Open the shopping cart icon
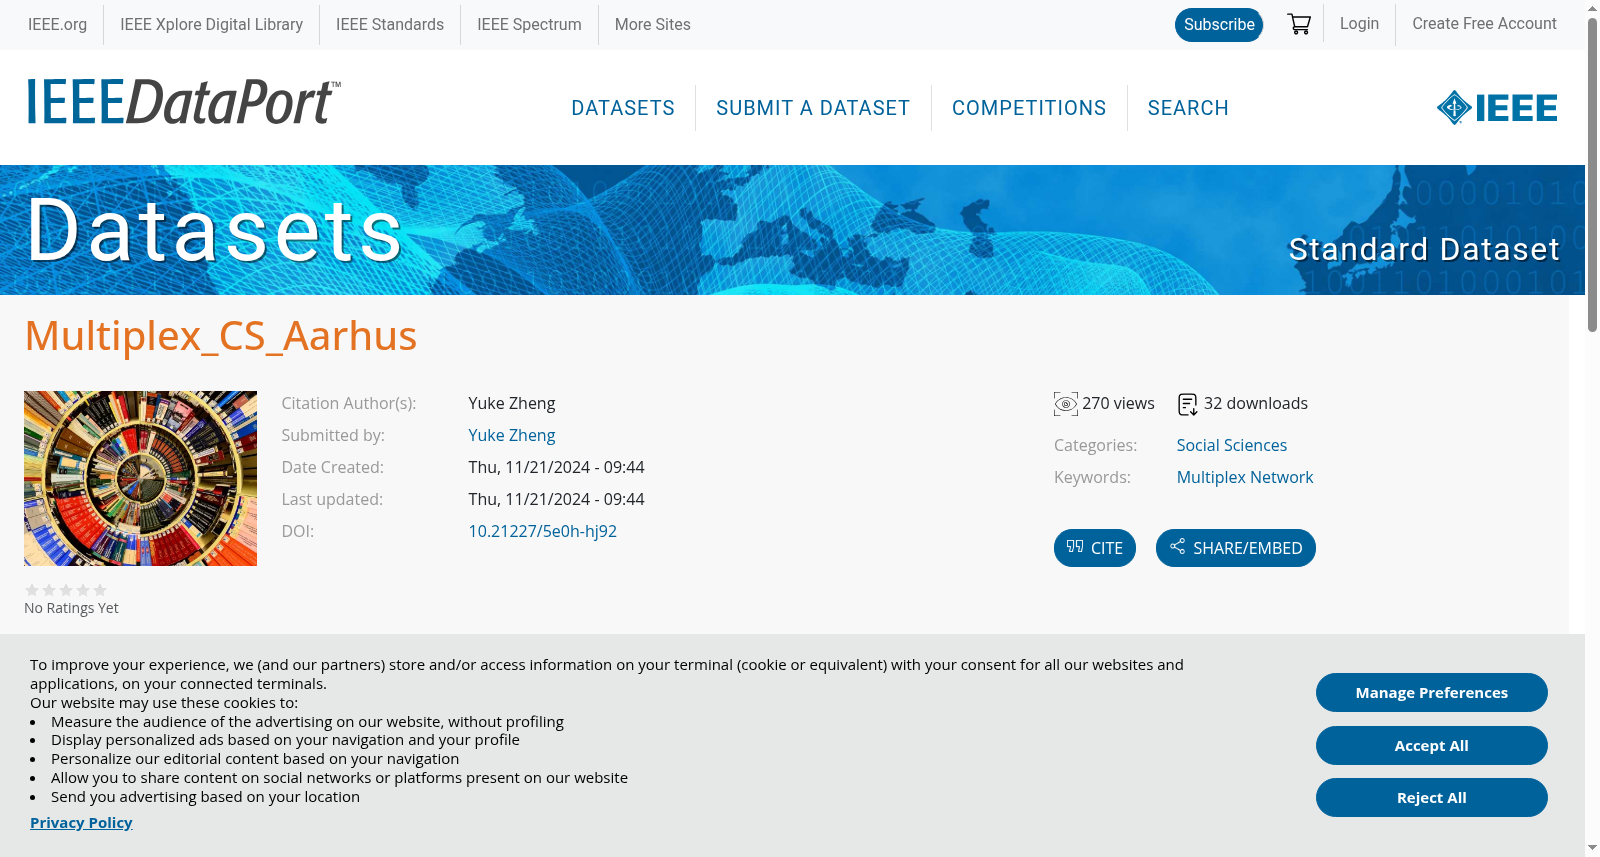The image size is (1600, 857). pos(1299,24)
